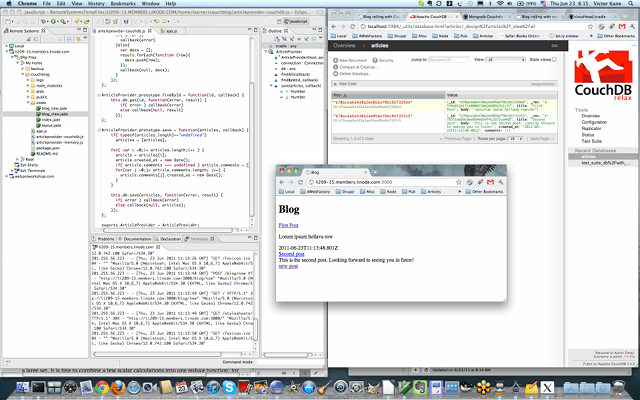
Task: Open Replicator under Futon Tools
Action: 591,128
